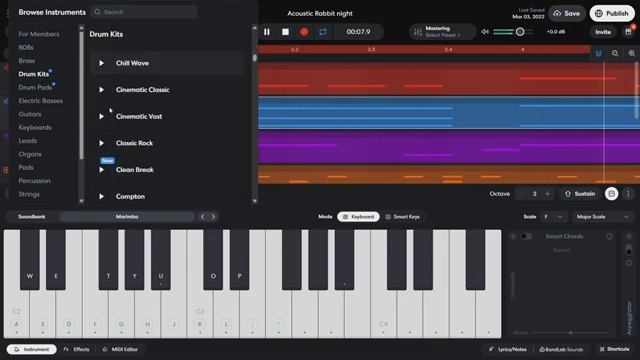The image size is (640, 360).
Task: Click ruler marker 3.3
Action: (371, 49)
